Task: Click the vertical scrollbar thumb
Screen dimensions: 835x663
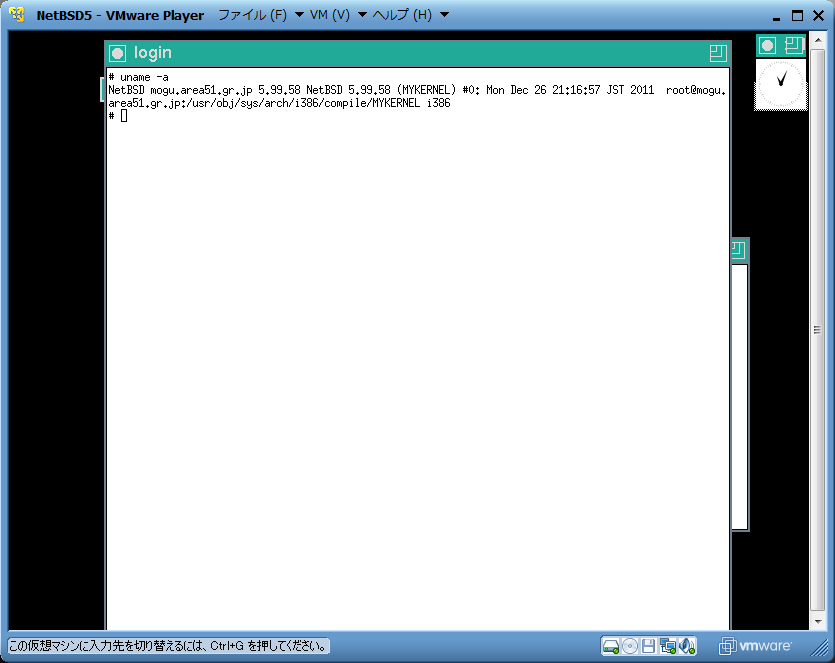Action: [x=817, y=330]
